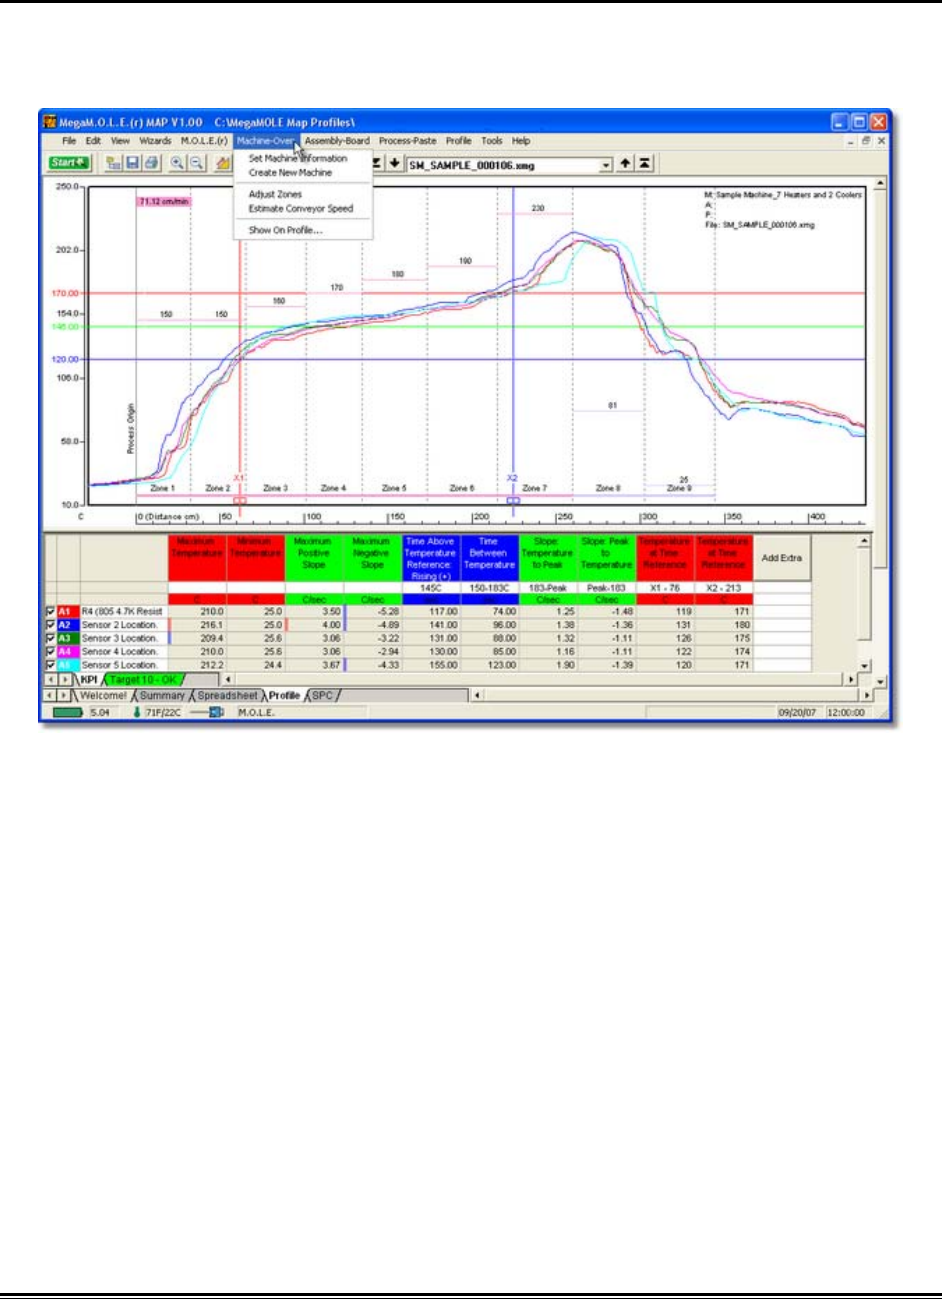
Task: Click the sheet tabs scroll-left arrow near Welcome!
Action: (x=50, y=695)
